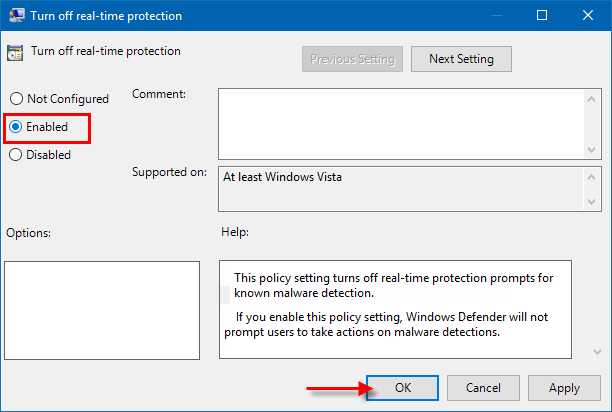
Task: Set the policy to Disabled
Action: pyautogui.click(x=16, y=155)
